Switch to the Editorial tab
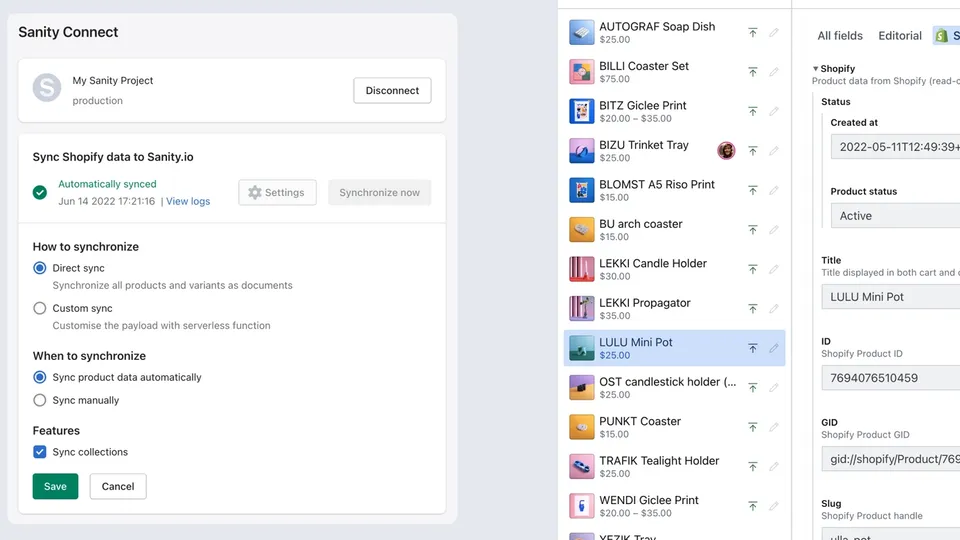 click(x=900, y=36)
